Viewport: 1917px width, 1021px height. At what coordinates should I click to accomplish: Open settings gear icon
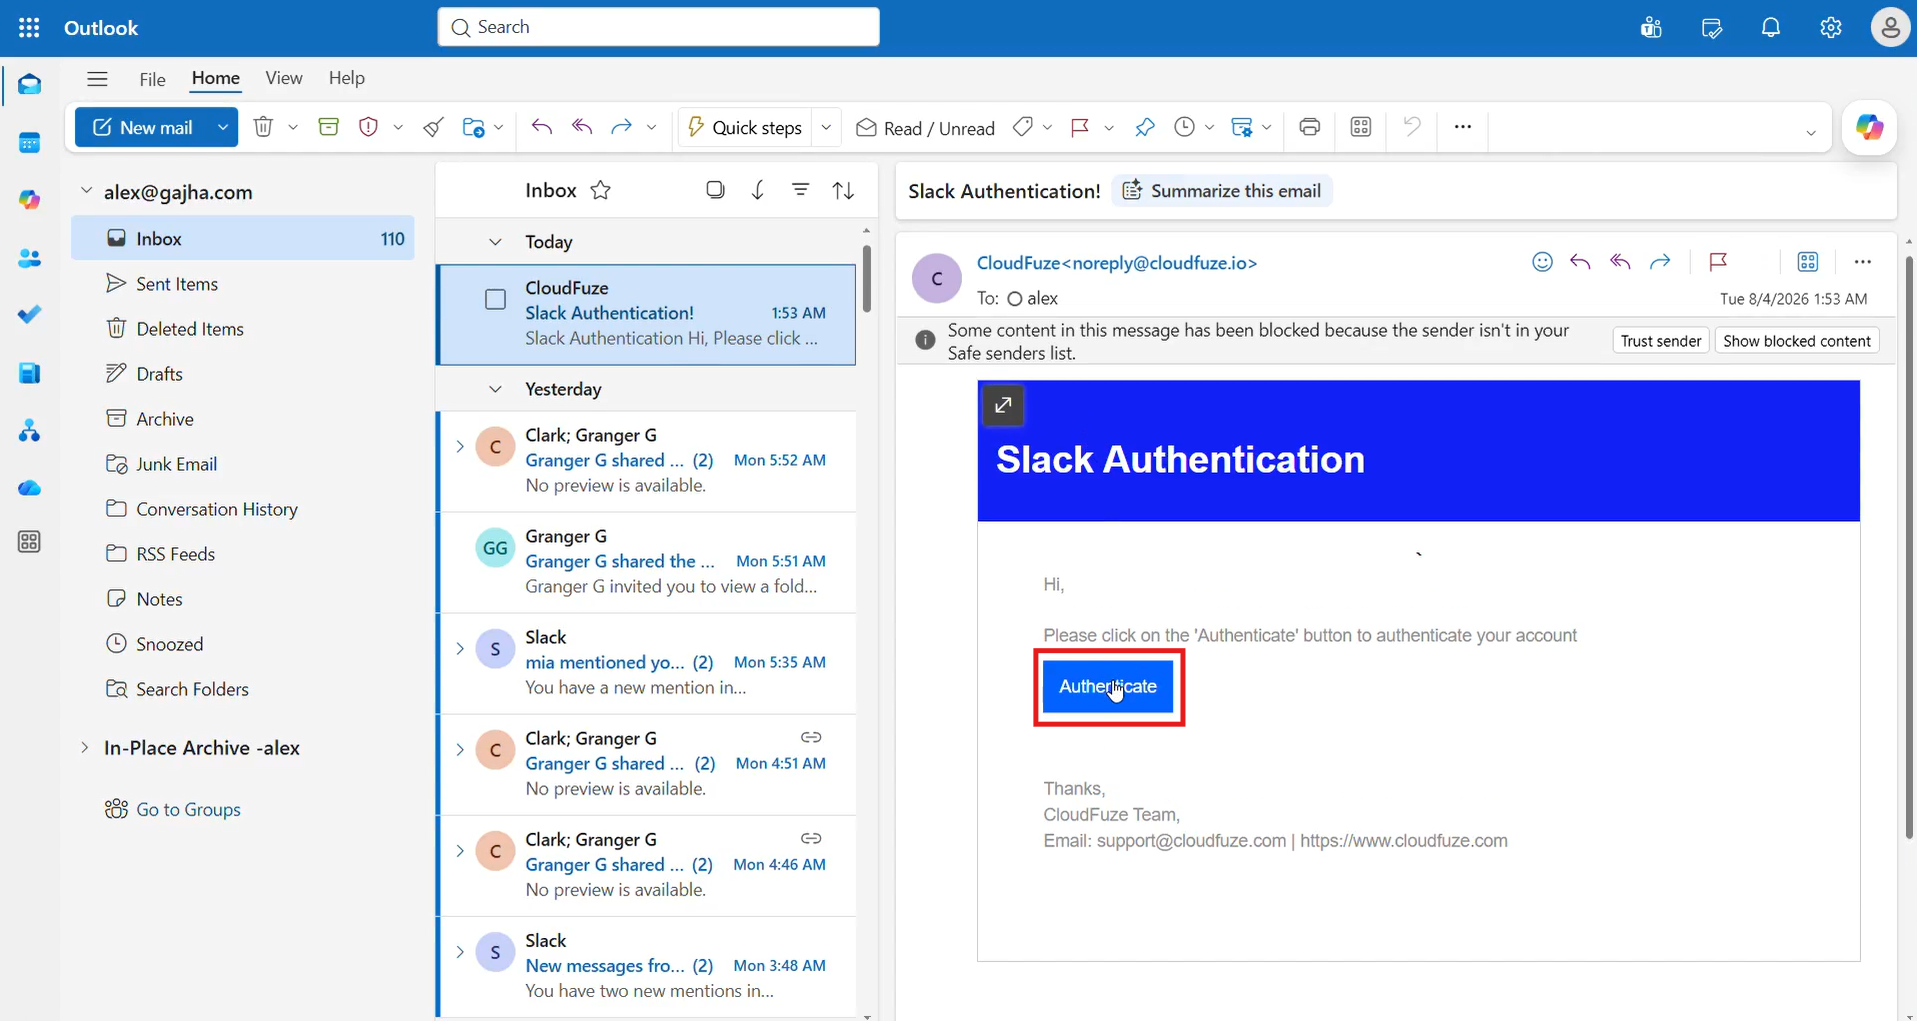[x=1831, y=28]
